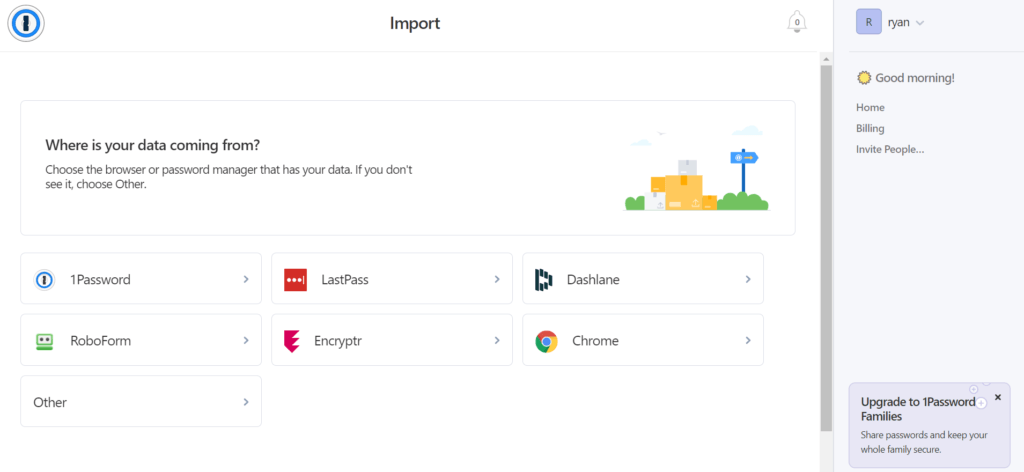Pick the RoboForm green robot icon
The width and height of the screenshot is (1024, 472).
(x=44, y=341)
